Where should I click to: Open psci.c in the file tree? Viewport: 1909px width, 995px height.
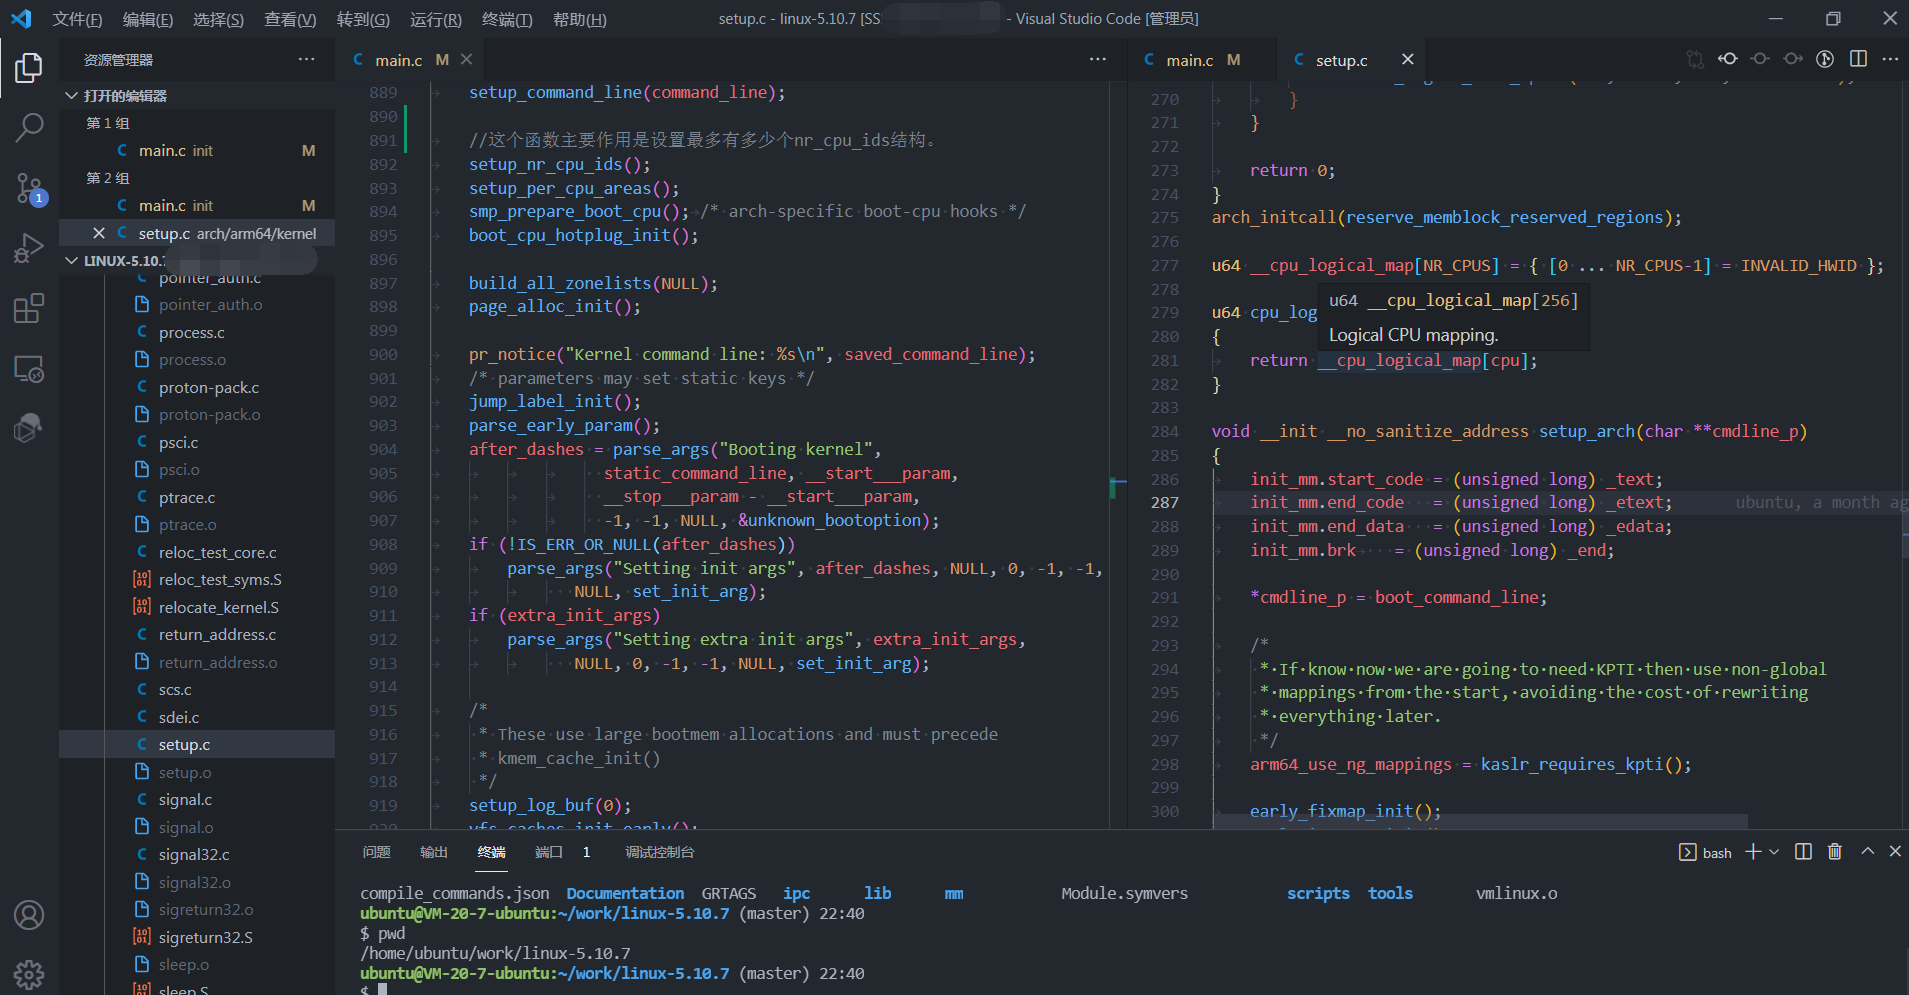[178, 442]
